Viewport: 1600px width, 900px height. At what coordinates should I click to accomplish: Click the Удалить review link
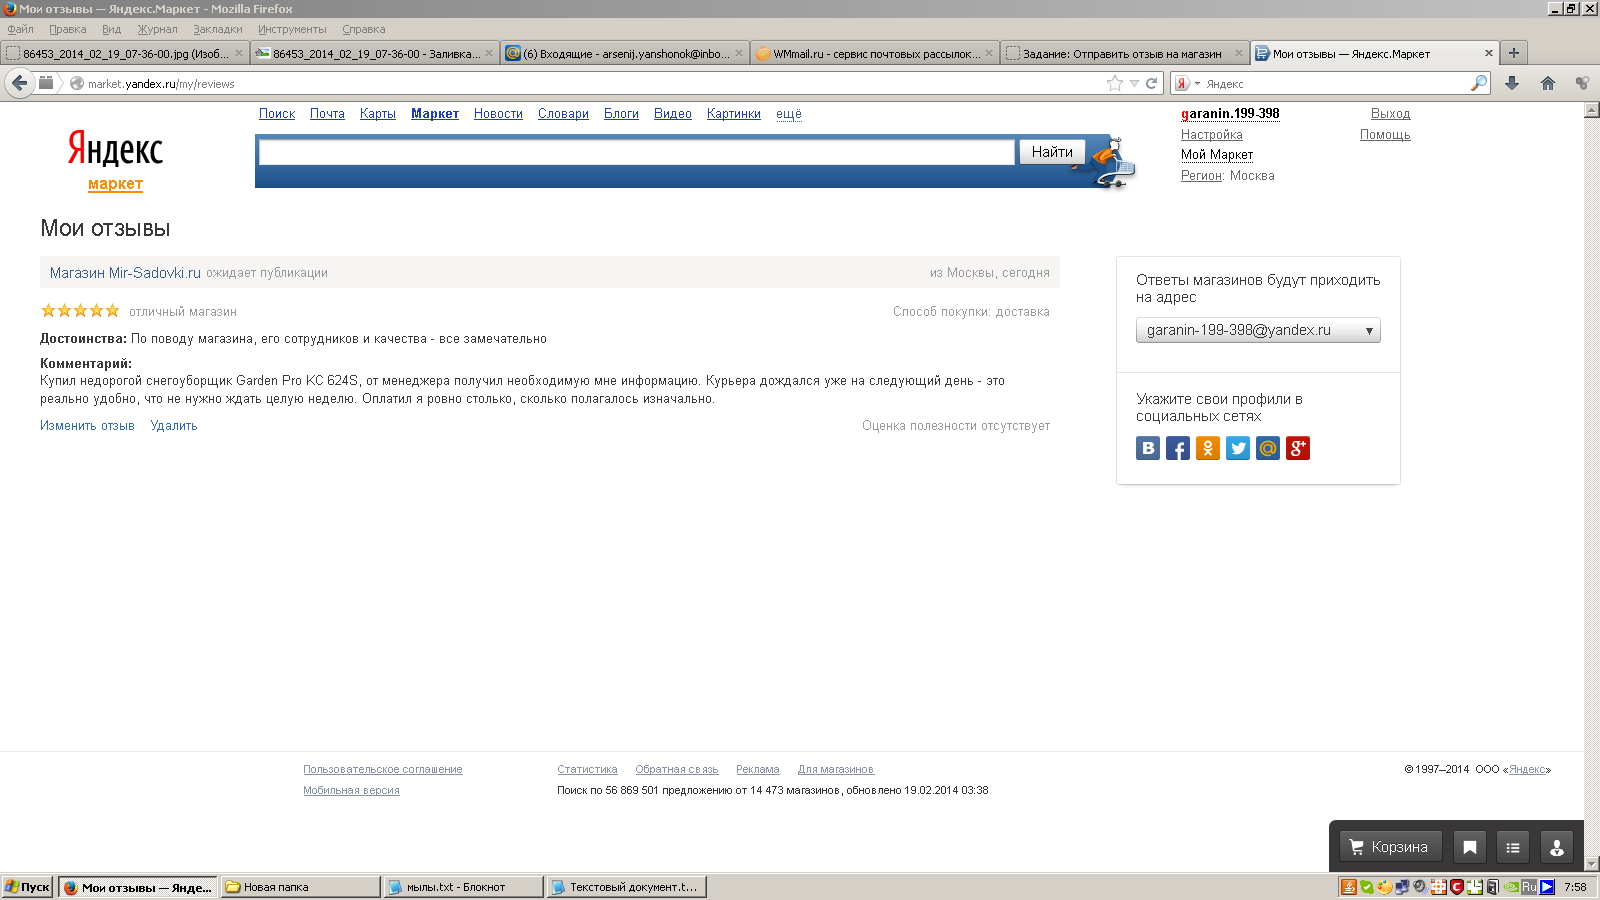[174, 426]
